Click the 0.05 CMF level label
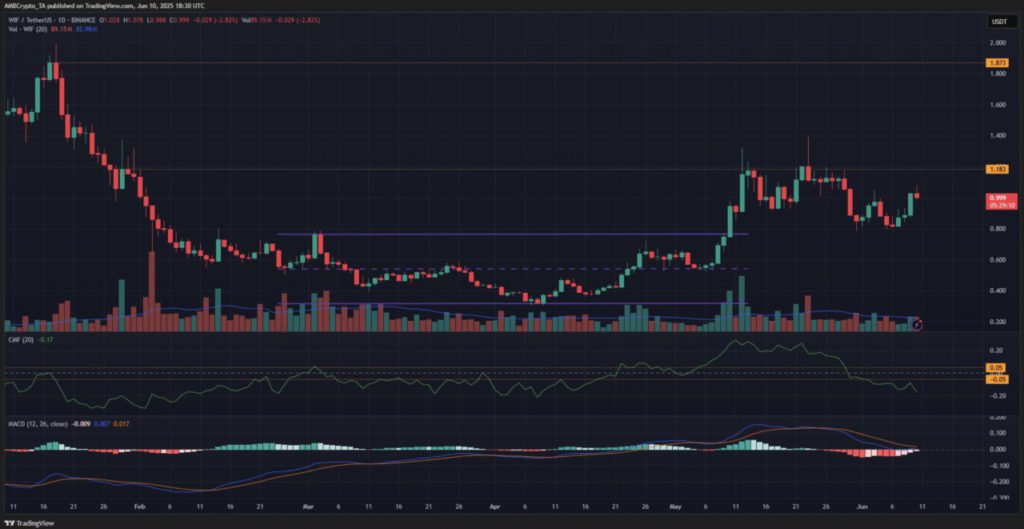 [x=995, y=368]
